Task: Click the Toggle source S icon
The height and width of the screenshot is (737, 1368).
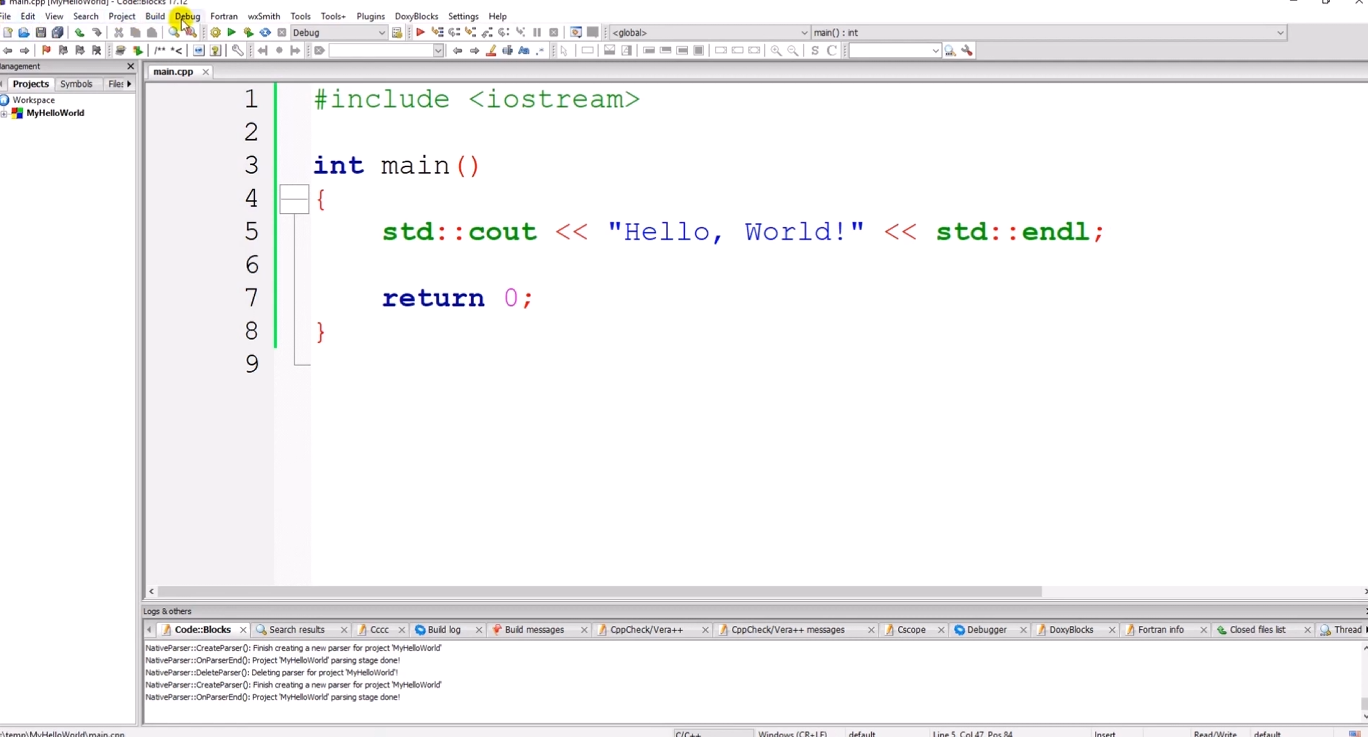Action: point(815,51)
